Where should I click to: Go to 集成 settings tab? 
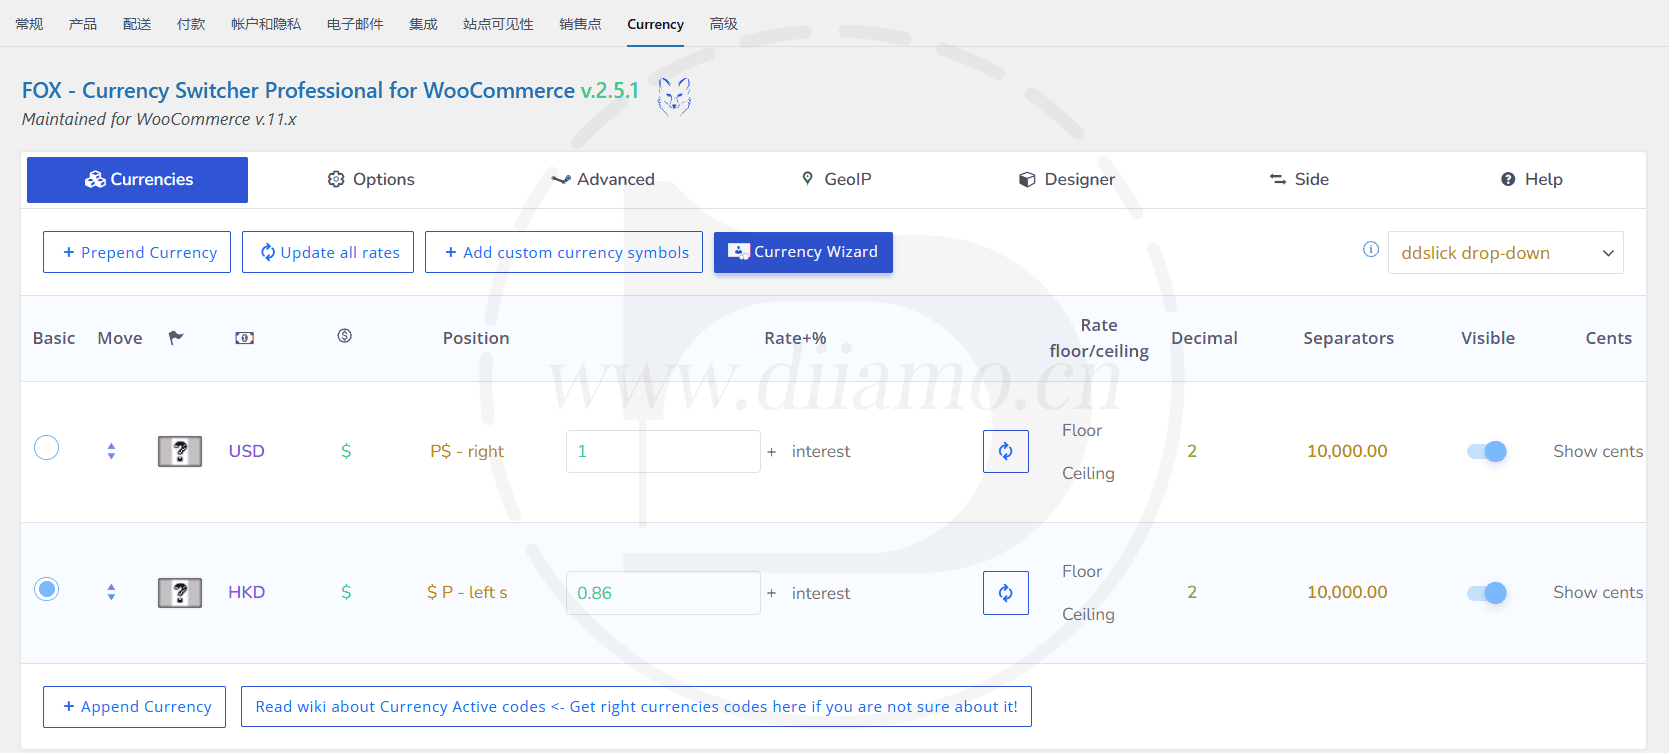(x=423, y=24)
